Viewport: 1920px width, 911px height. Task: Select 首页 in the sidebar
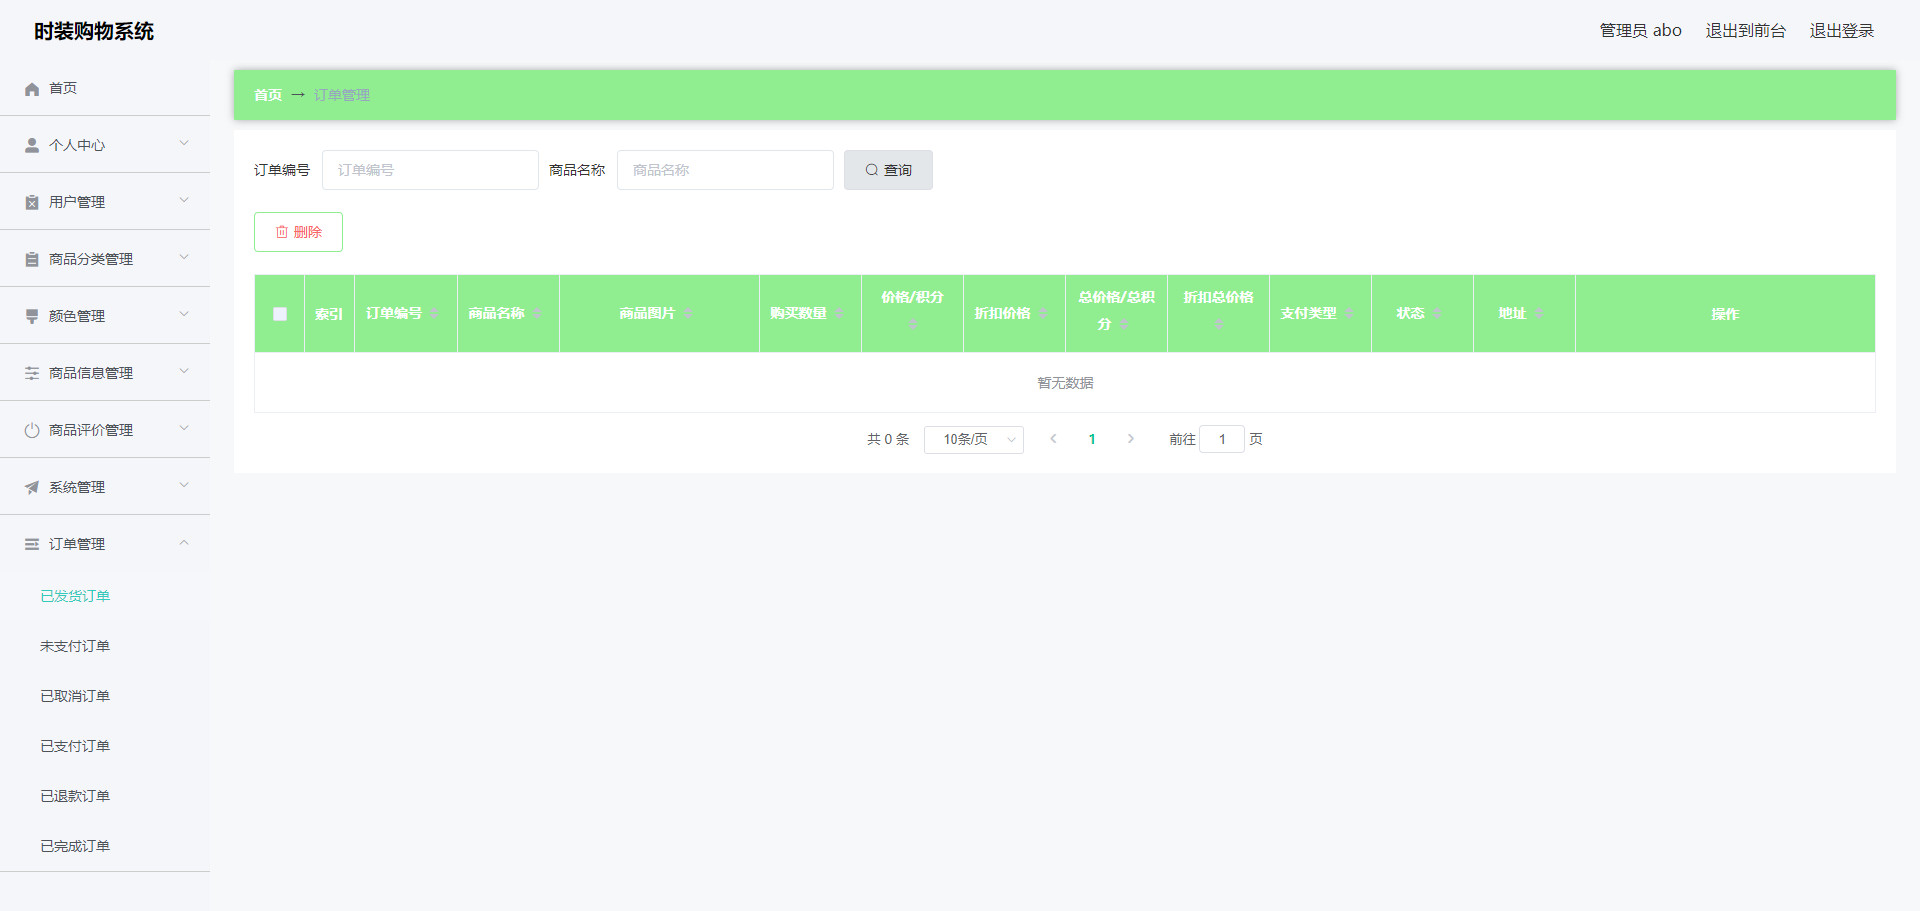105,88
